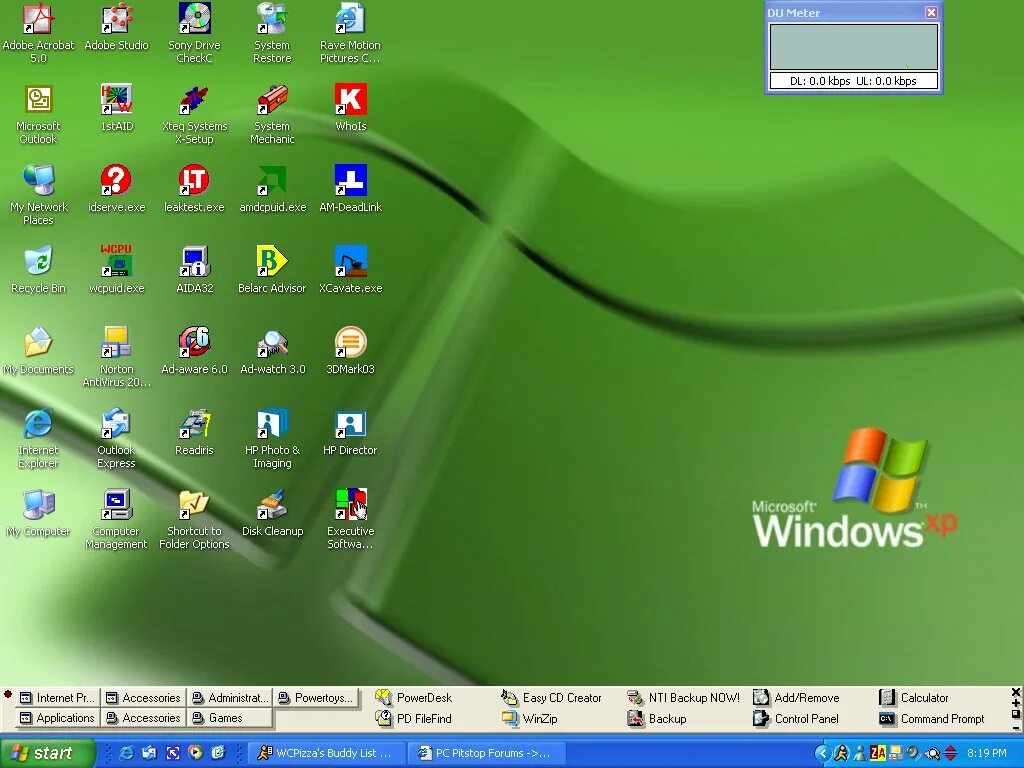Screen dimensions: 1024x768
Task: Open the Administrat... toolbar group
Action: point(230,697)
